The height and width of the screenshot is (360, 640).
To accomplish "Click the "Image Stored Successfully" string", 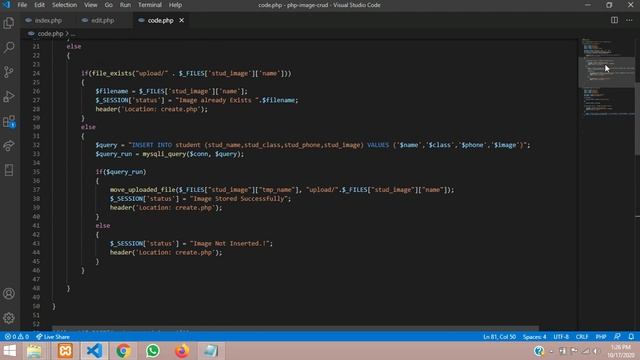I will pos(239,199).
